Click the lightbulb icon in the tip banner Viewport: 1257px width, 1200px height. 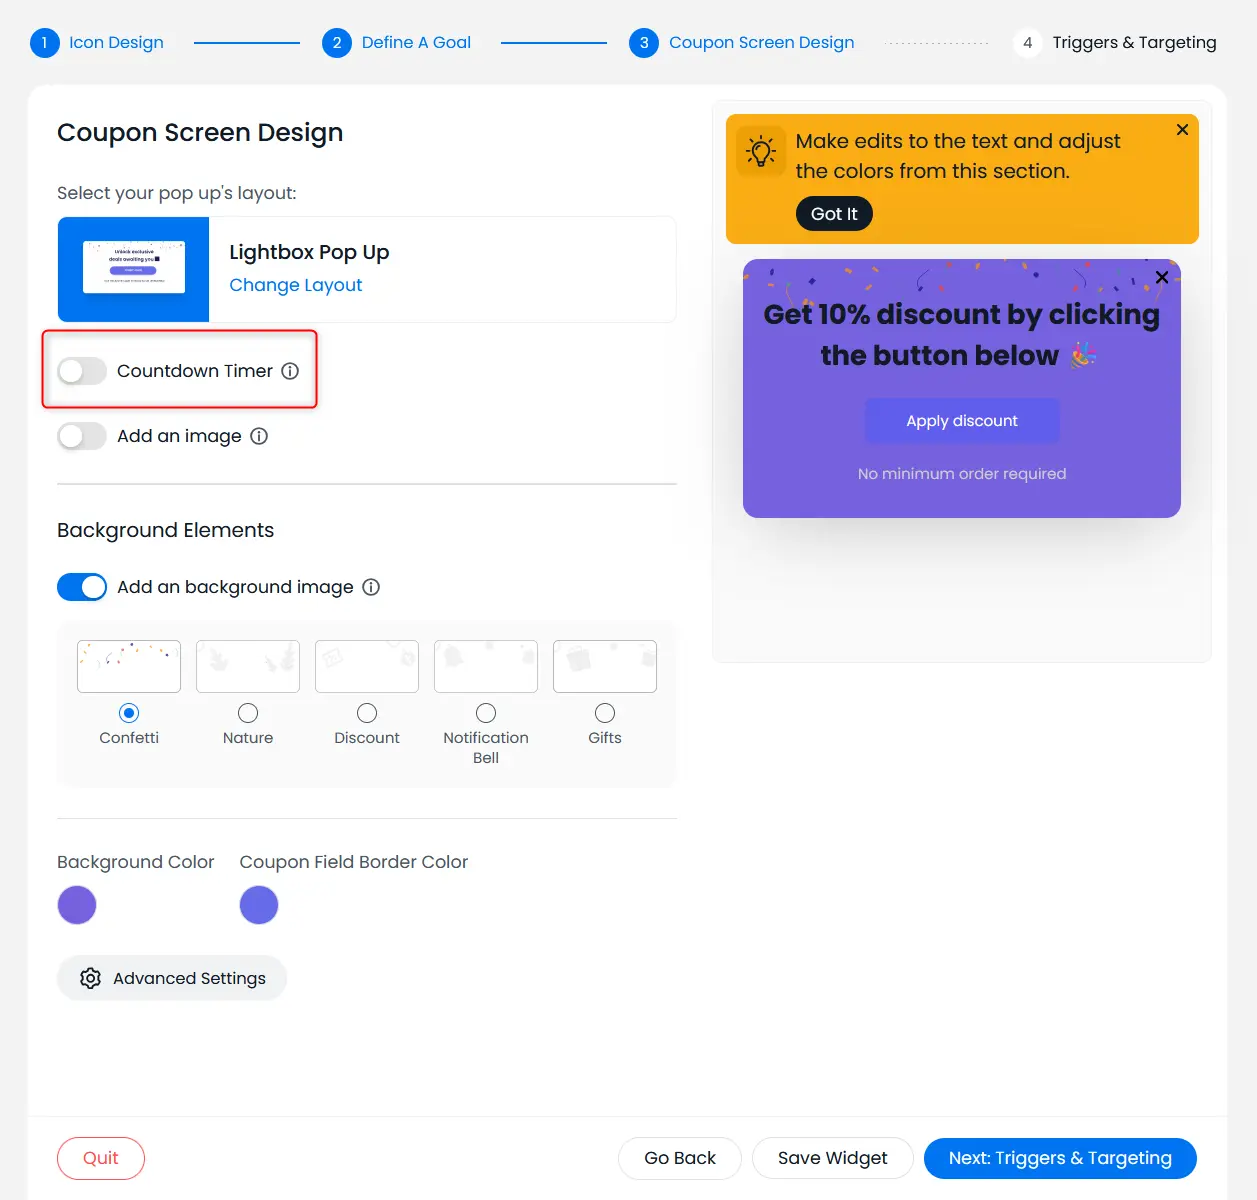coord(761,152)
